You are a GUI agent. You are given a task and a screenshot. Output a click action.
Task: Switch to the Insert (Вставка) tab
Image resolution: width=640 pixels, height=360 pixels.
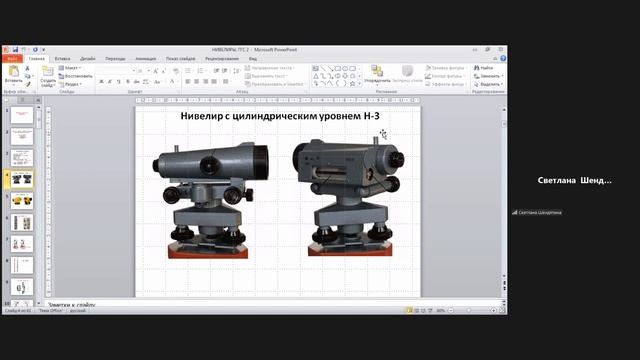[62, 59]
